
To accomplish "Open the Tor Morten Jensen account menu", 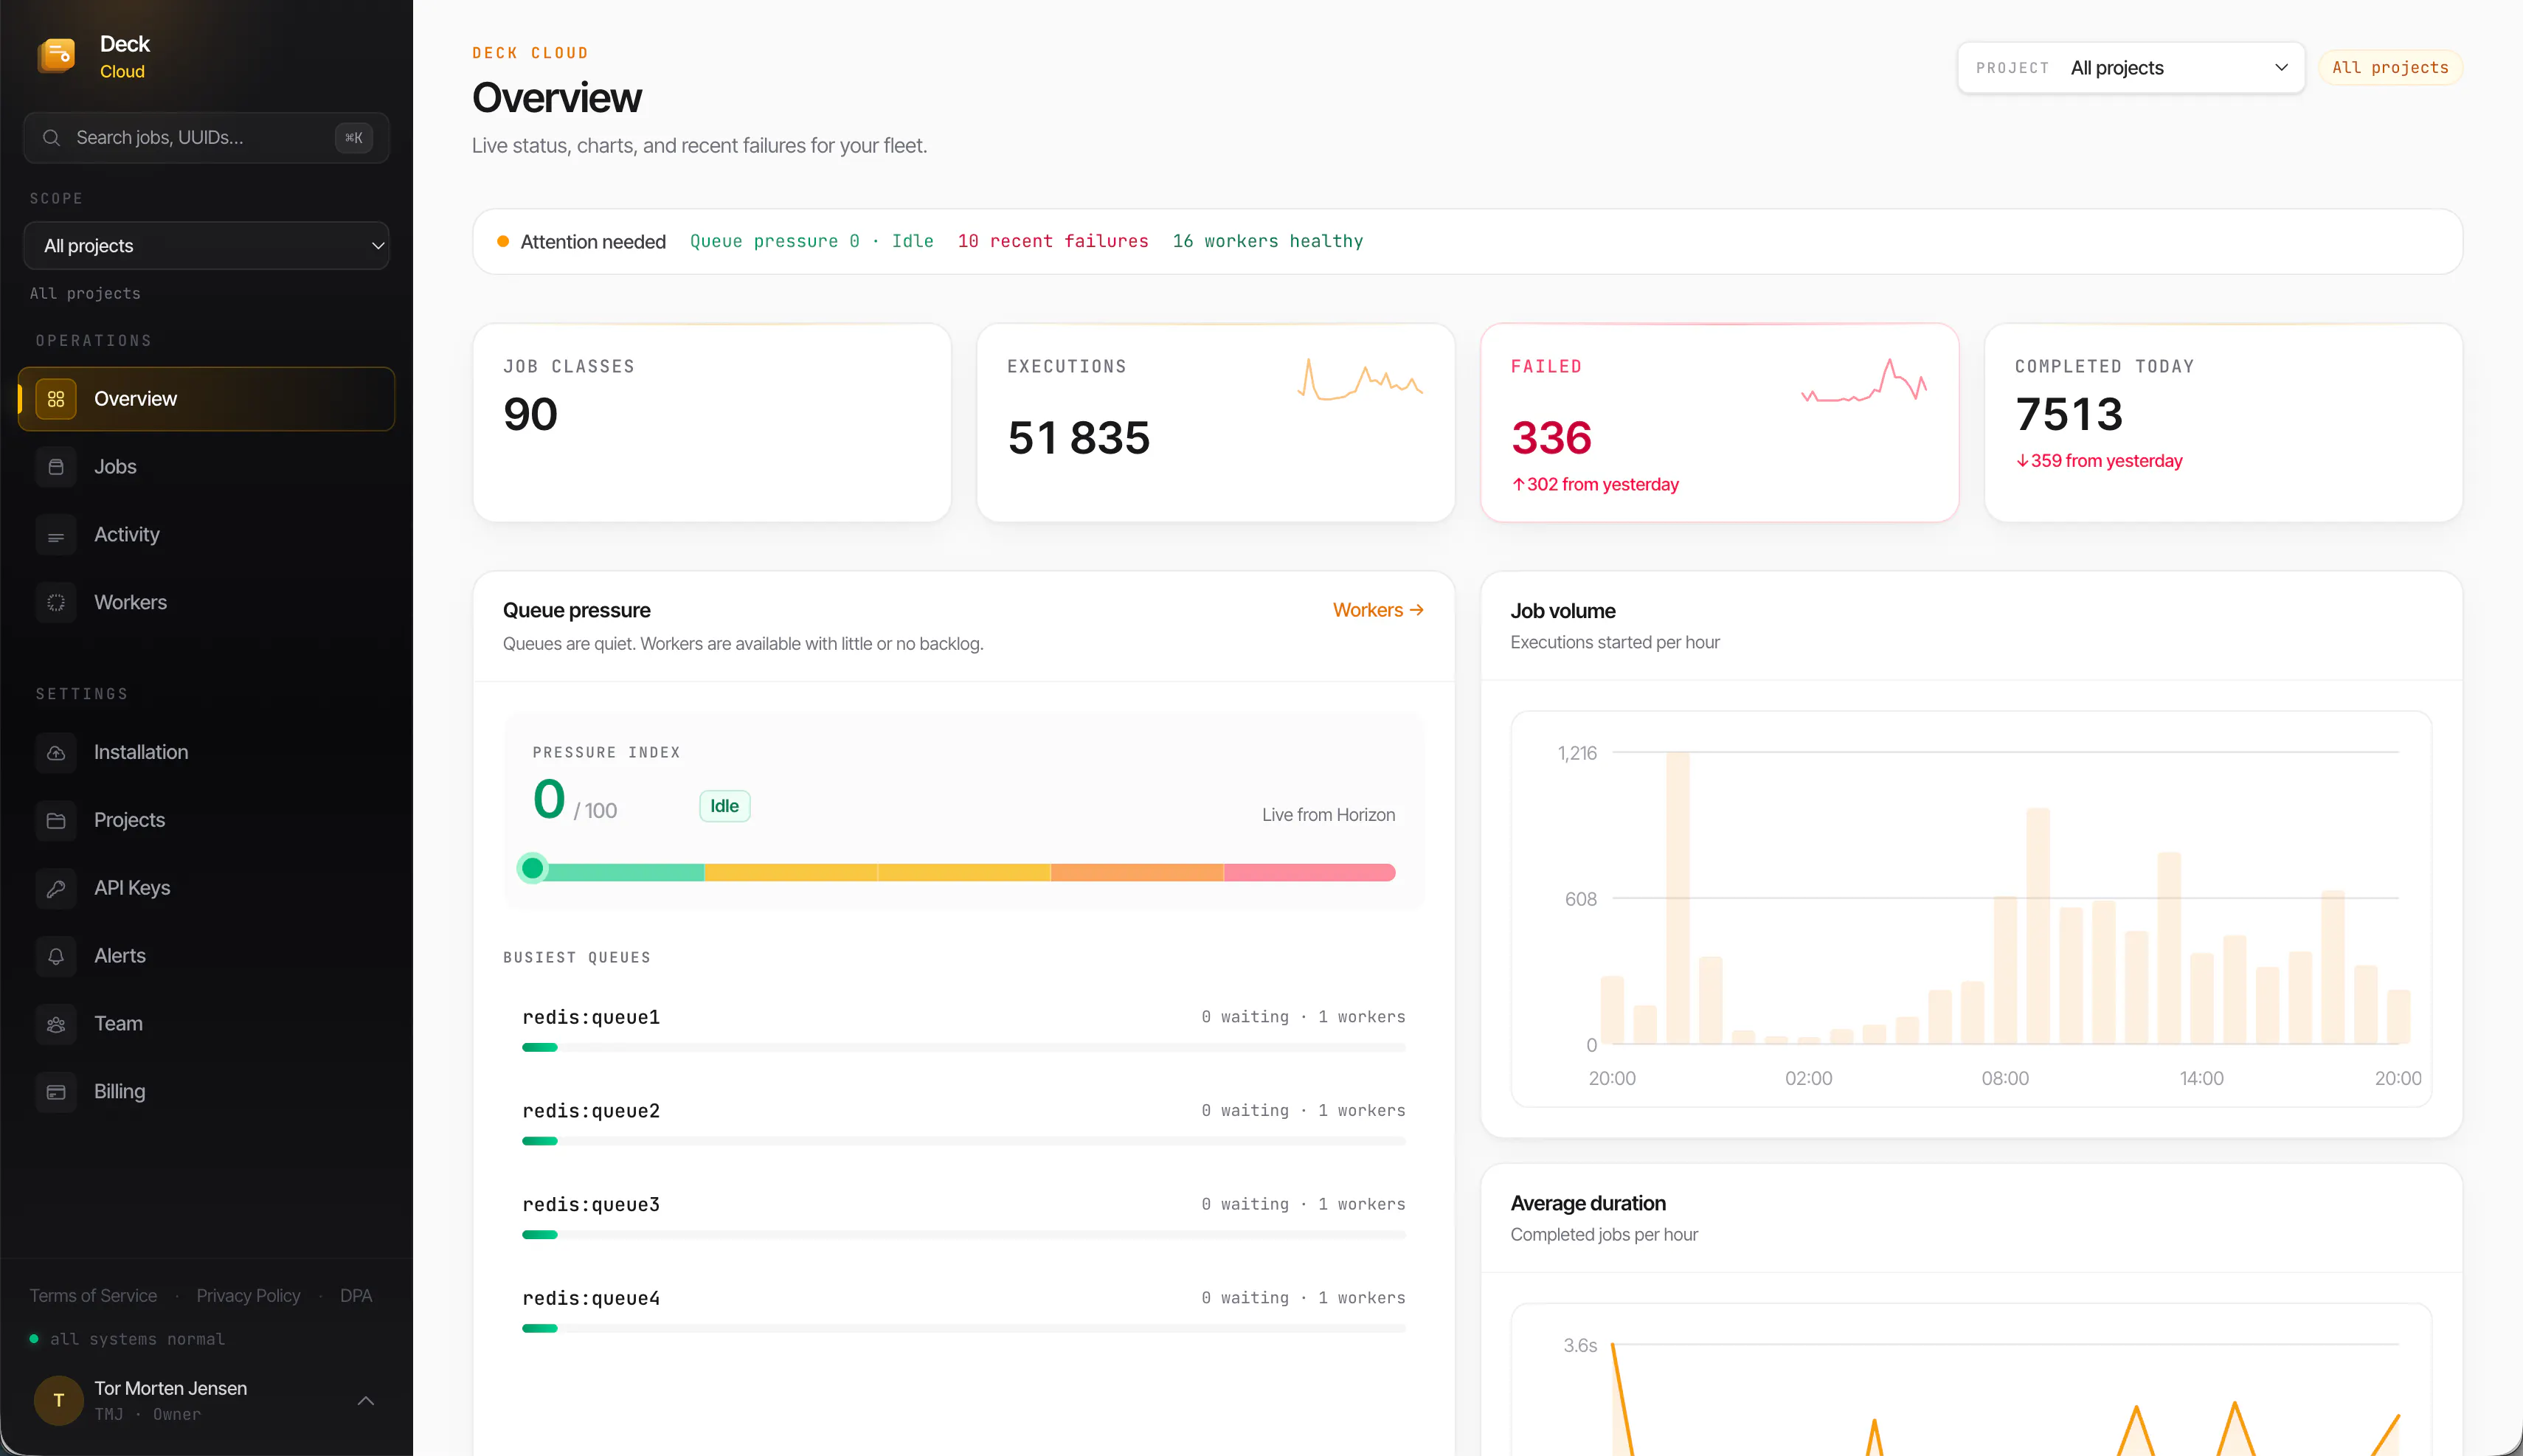I will click(207, 1400).
